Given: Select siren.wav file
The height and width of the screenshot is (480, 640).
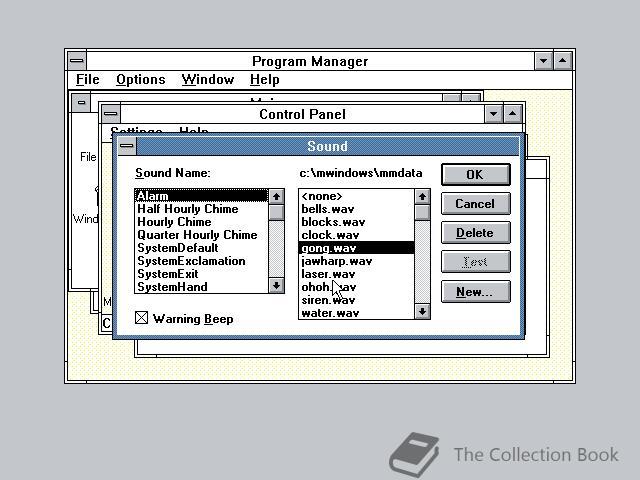Looking at the screenshot, I should [x=357, y=300].
